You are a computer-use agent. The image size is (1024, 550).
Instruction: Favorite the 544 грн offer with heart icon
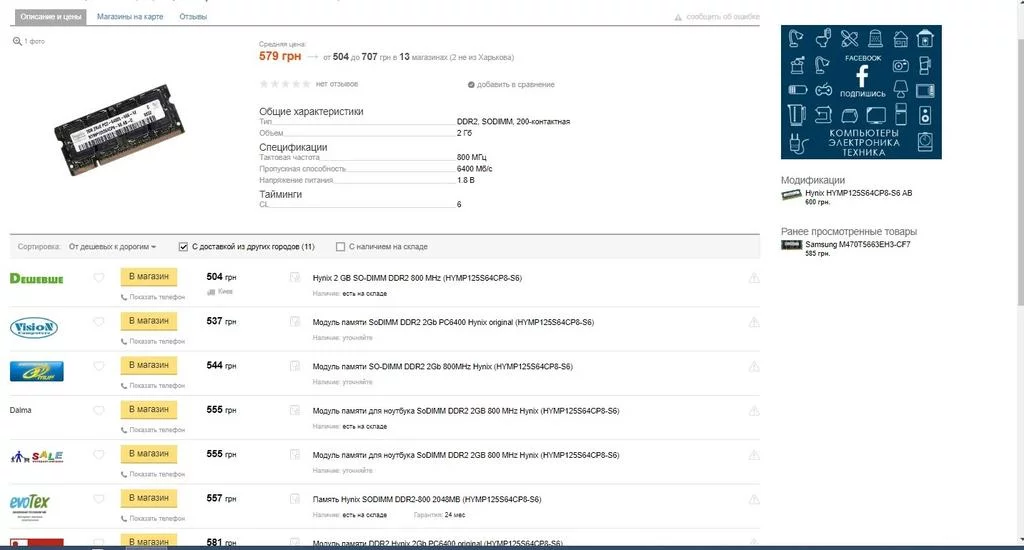pyautogui.click(x=99, y=366)
